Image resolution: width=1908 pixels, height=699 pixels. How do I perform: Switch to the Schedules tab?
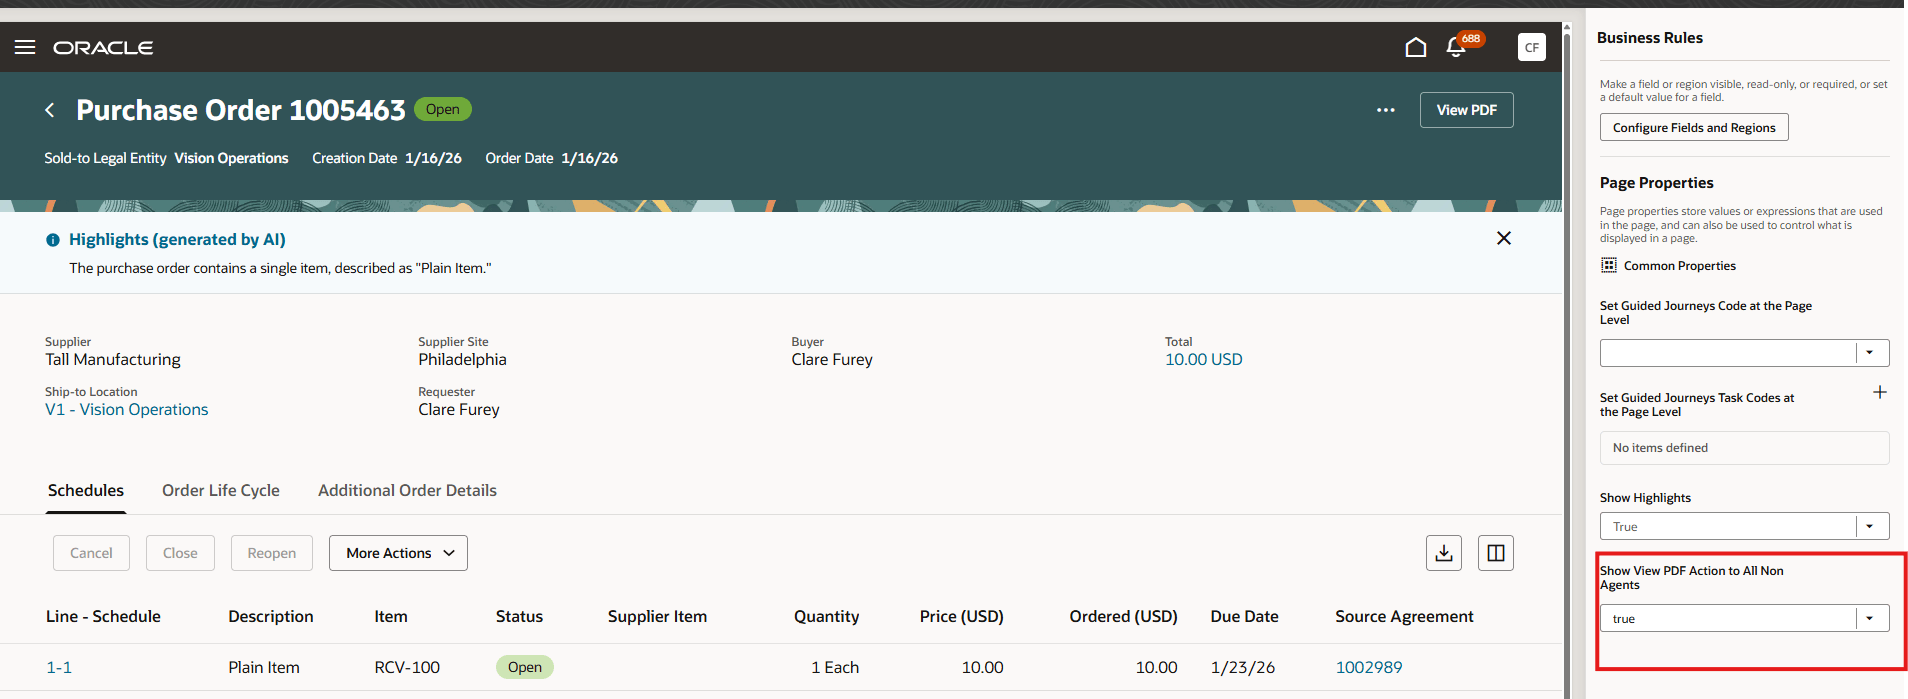(86, 490)
